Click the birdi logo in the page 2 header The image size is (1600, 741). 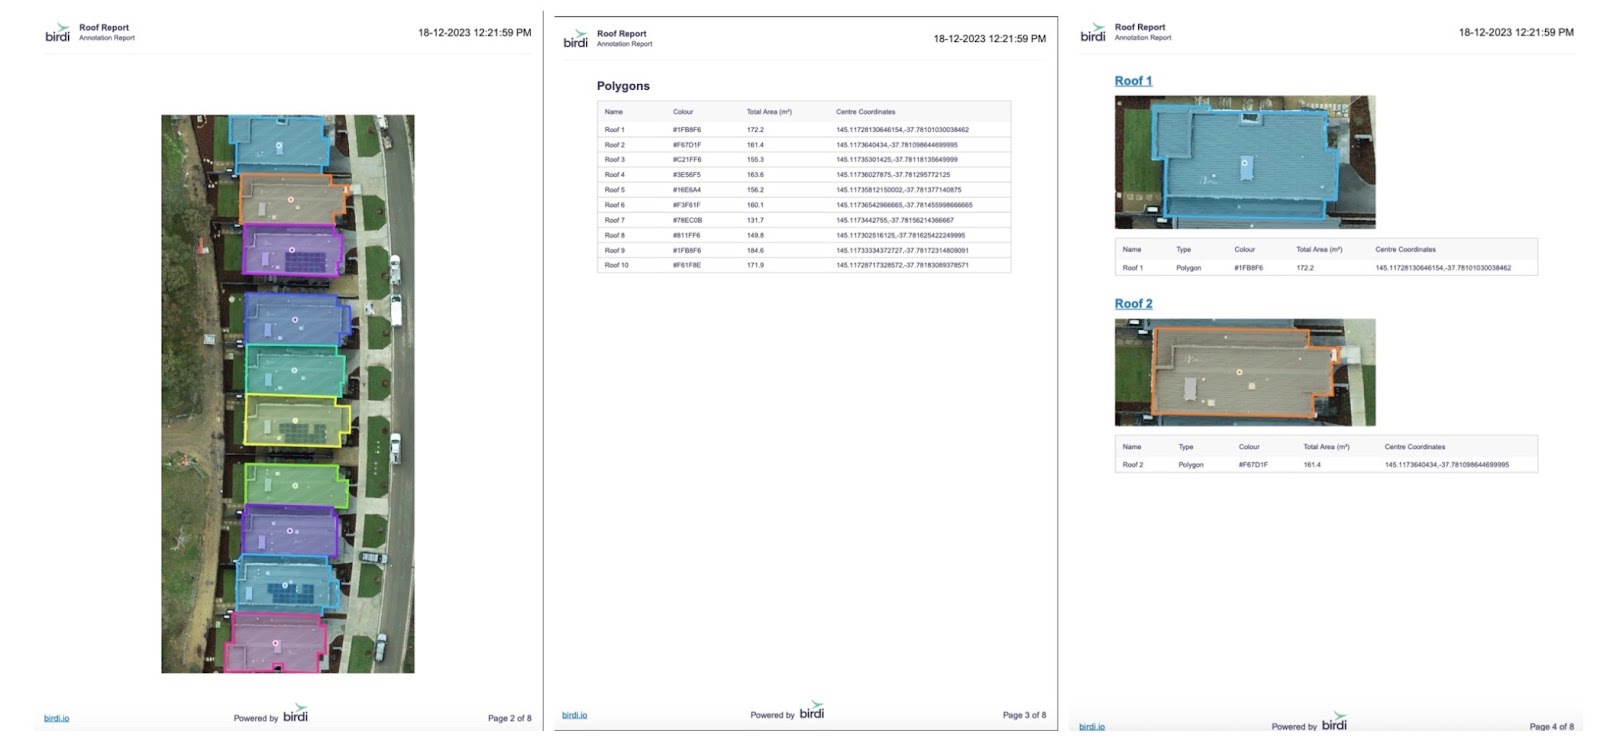(x=58, y=33)
